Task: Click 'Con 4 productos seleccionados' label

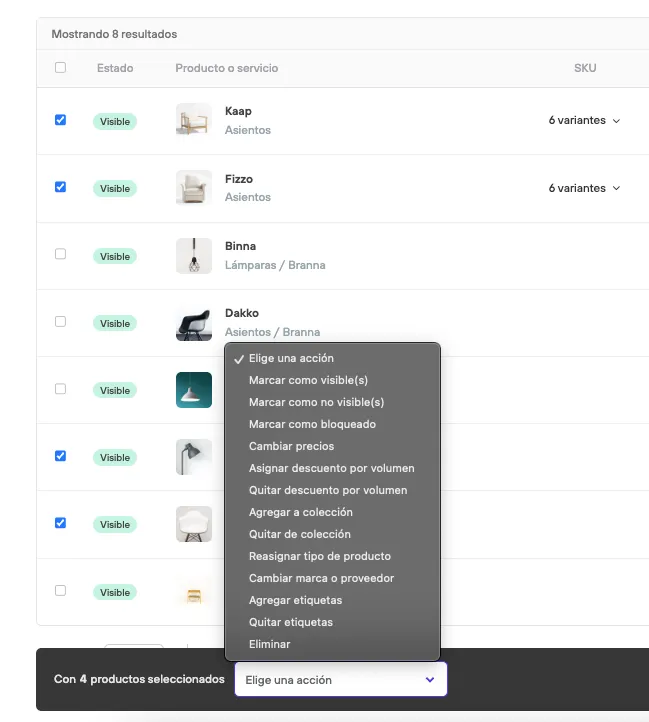Action: (x=139, y=679)
